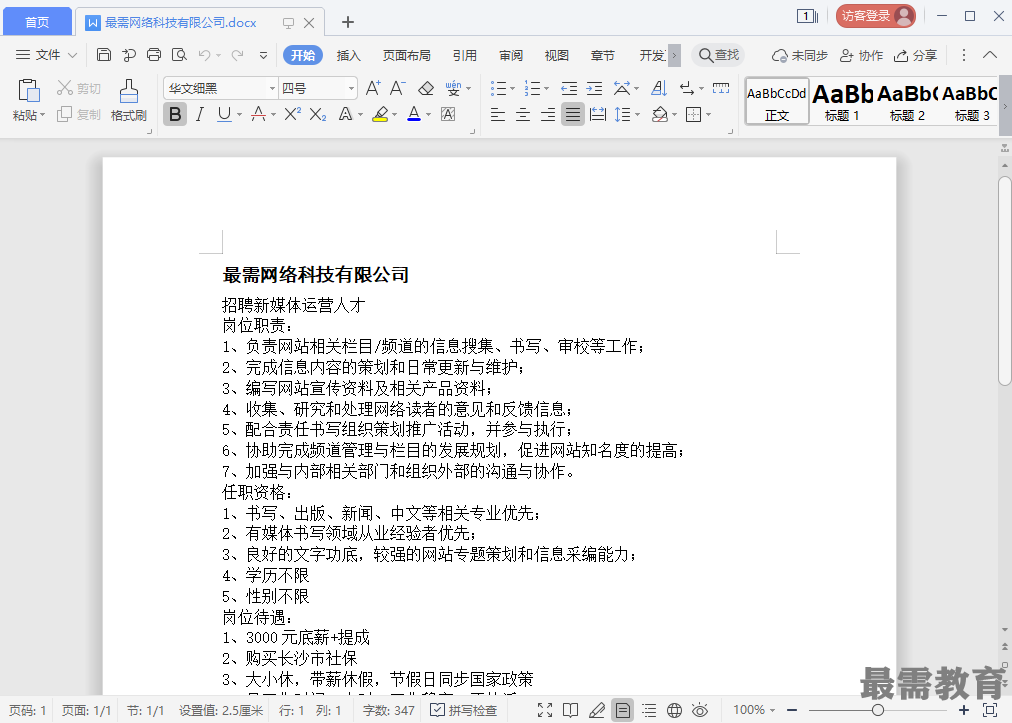This screenshot has width=1012, height=723.
Task: Click the Redo arrow
Action: tap(238, 55)
